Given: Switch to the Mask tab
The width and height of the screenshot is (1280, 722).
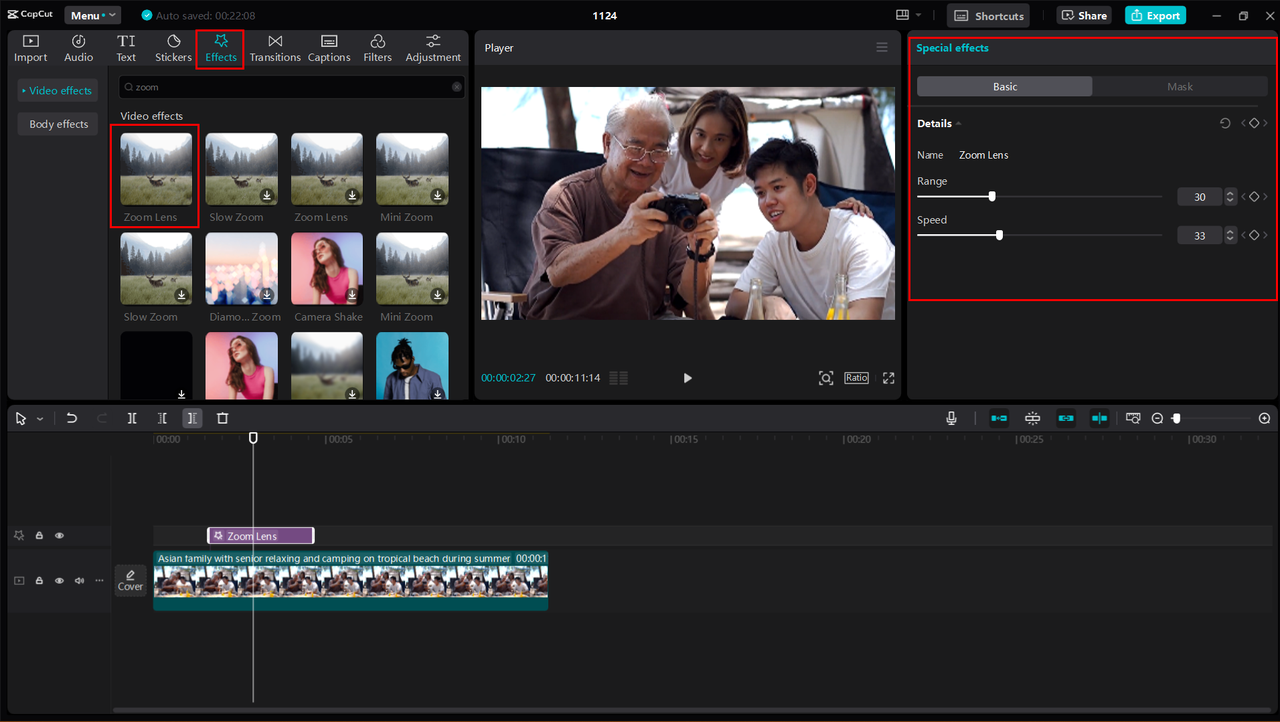Looking at the screenshot, I should [x=1180, y=86].
